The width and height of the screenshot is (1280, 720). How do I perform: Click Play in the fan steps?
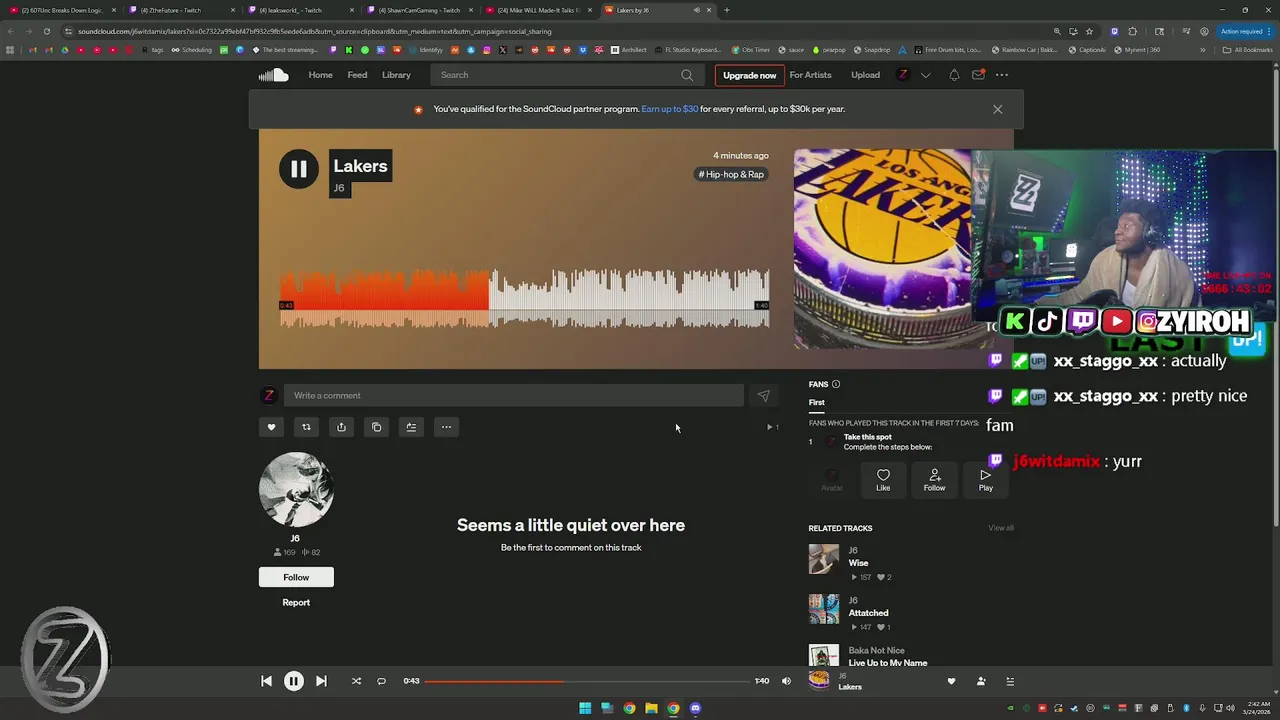(986, 480)
